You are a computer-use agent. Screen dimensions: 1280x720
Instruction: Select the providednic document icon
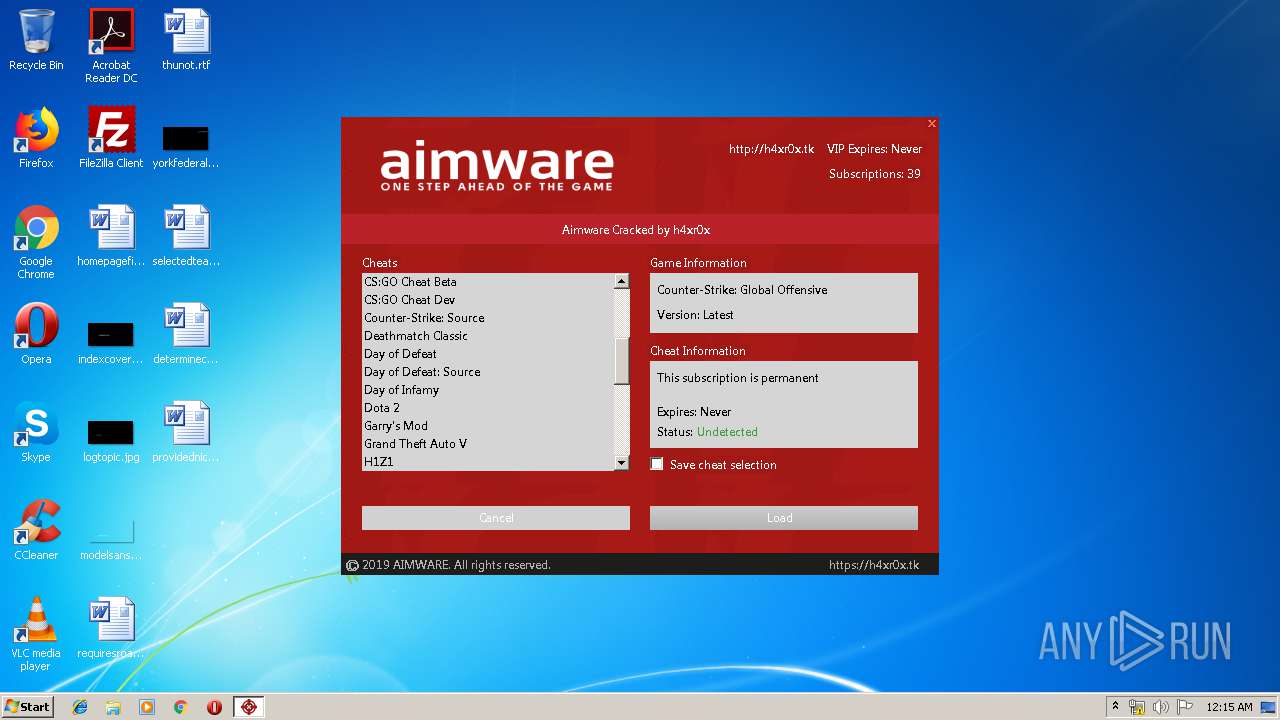click(x=186, y=432)
